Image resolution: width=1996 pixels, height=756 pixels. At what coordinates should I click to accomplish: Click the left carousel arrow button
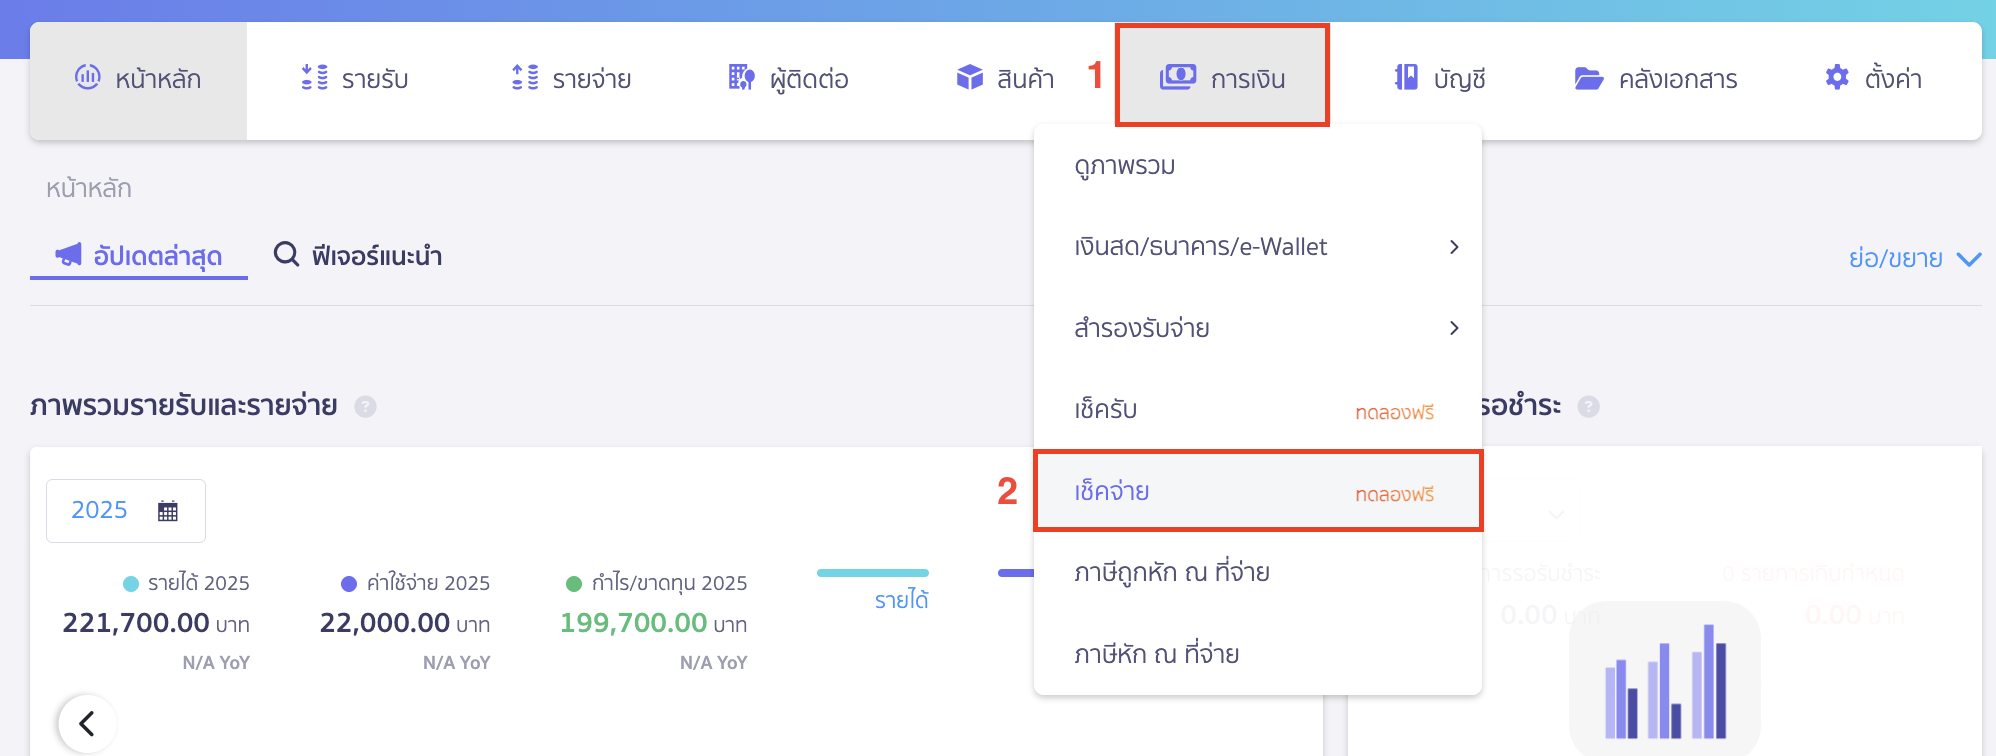pos(87,723)
